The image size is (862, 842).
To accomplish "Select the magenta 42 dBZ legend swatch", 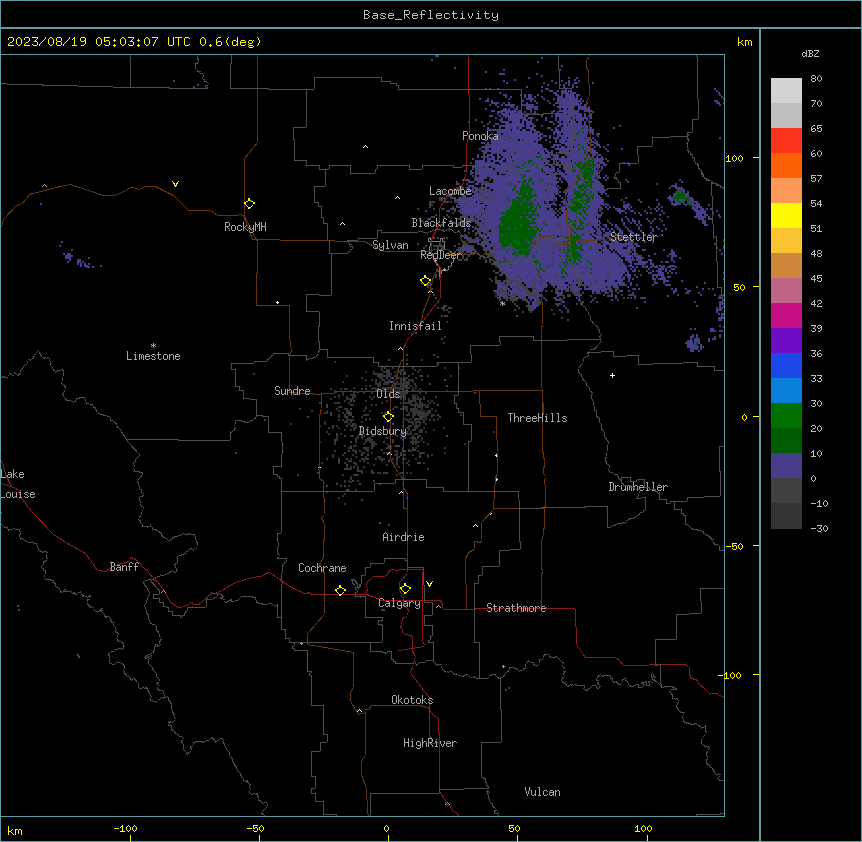I will pos(786,315).
